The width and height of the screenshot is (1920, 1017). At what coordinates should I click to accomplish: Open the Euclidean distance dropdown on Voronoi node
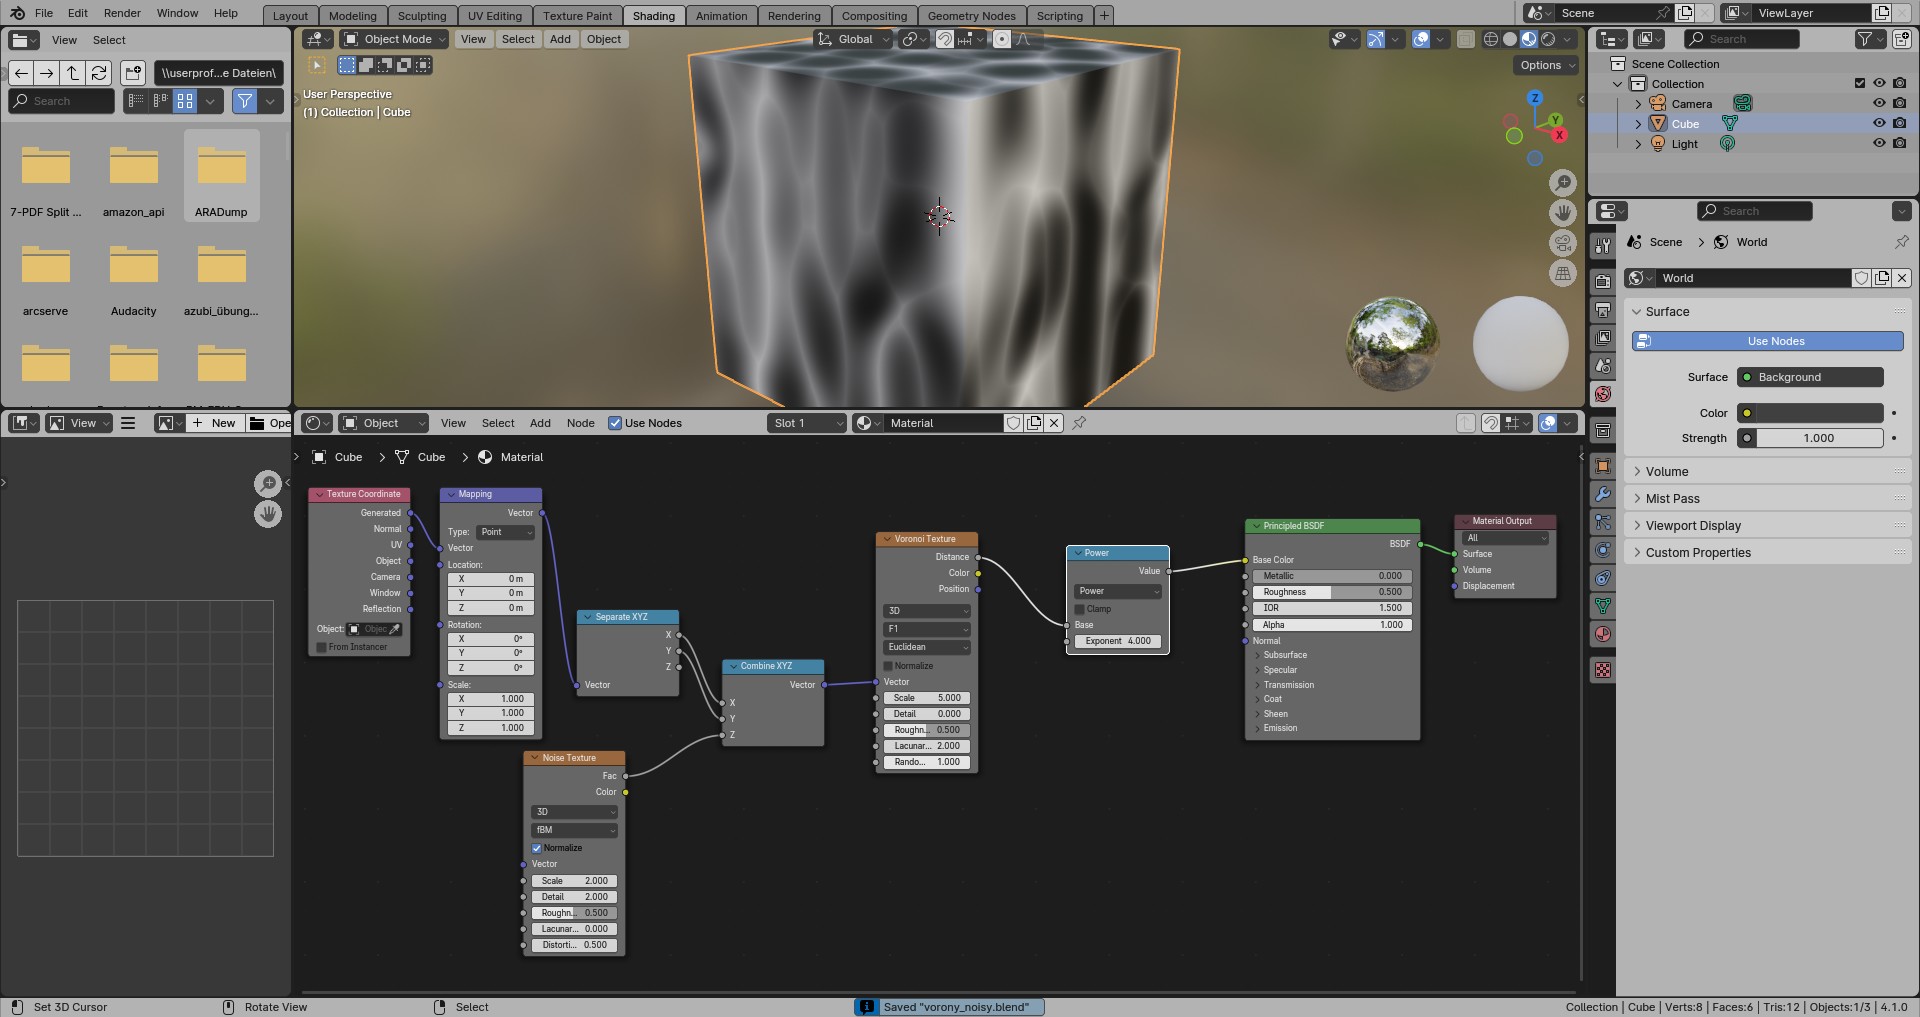(x=927, y=647)
